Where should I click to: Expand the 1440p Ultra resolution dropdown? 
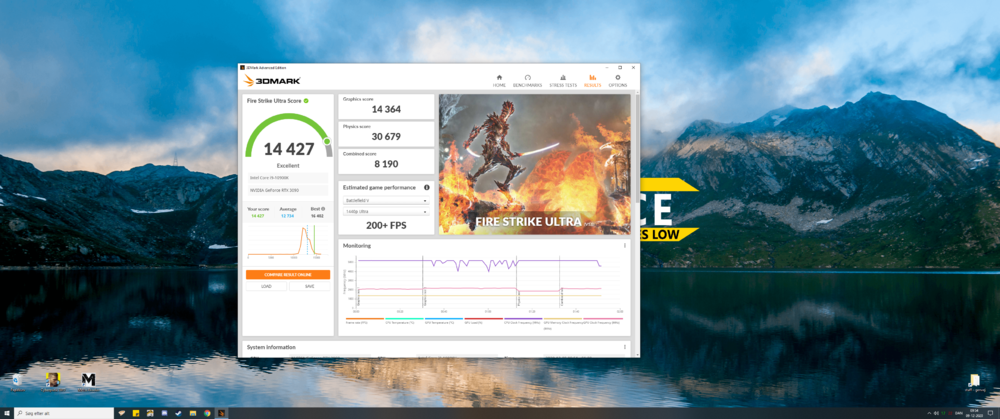[x=386, y=211]
